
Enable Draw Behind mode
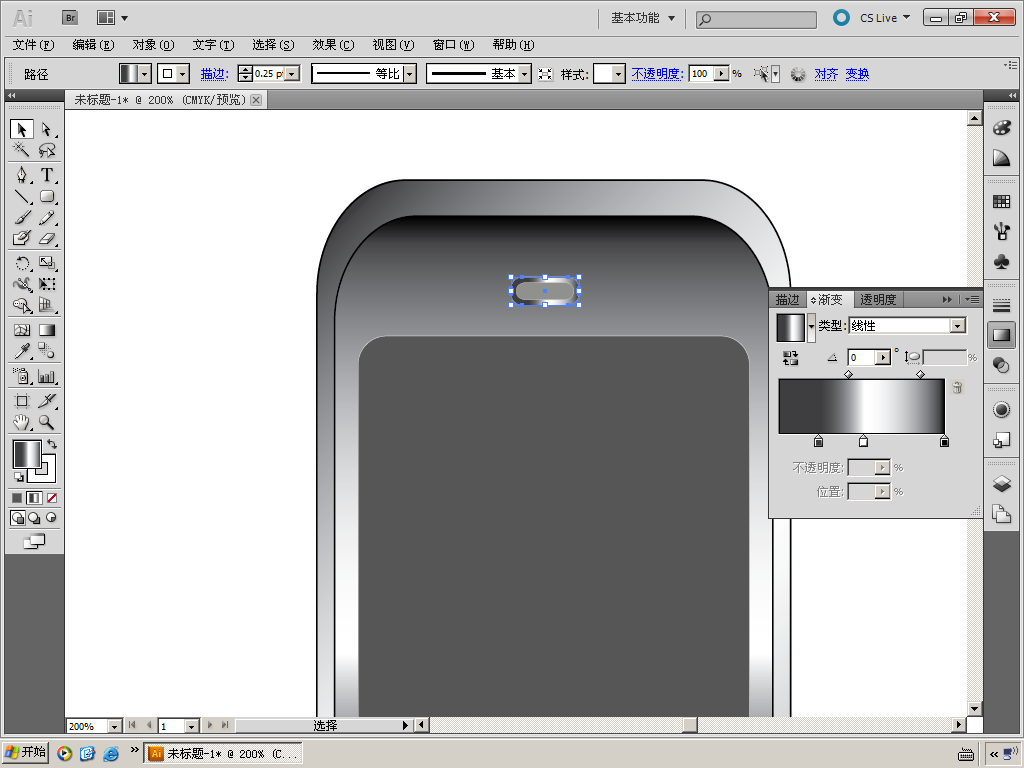[x=34, y=518]
